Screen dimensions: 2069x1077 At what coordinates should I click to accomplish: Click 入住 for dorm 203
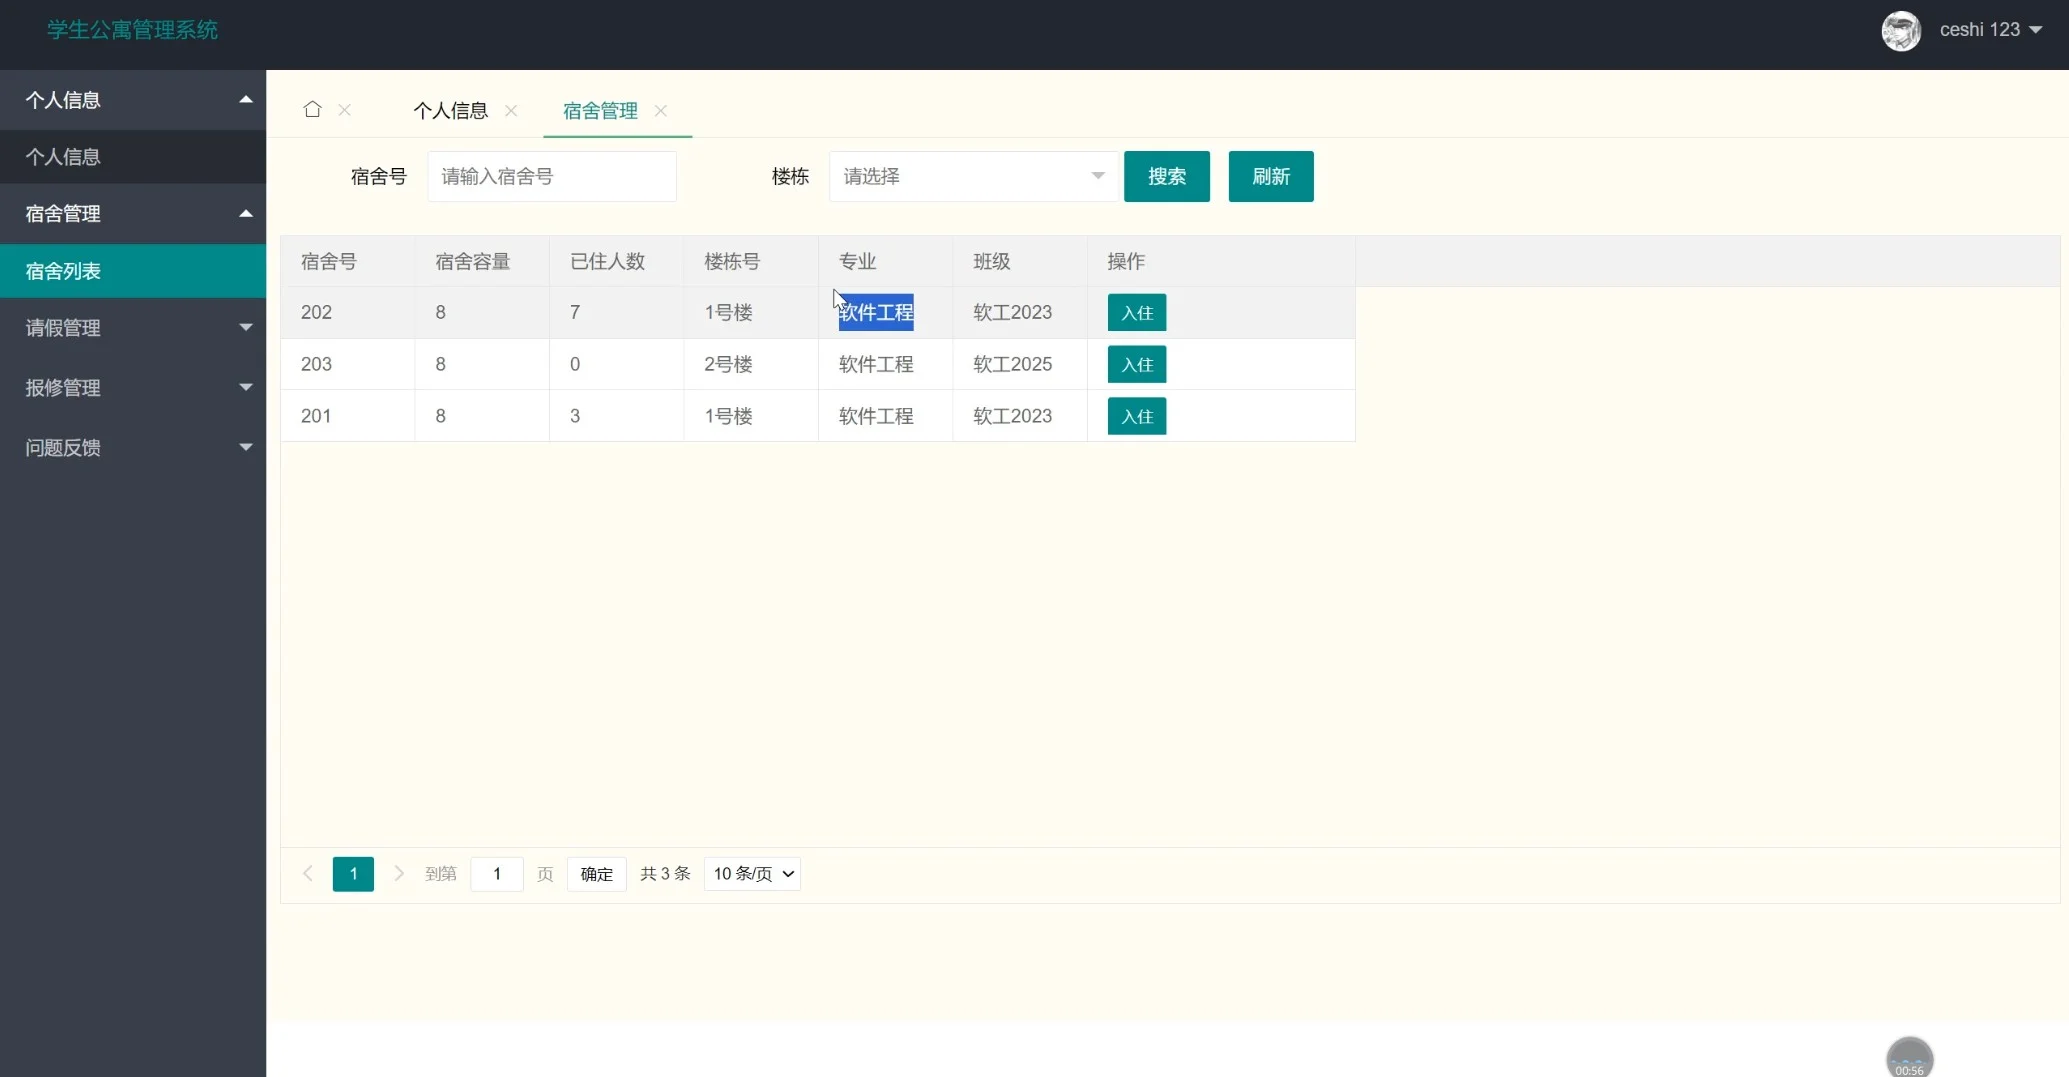[x=1136, y=364]
